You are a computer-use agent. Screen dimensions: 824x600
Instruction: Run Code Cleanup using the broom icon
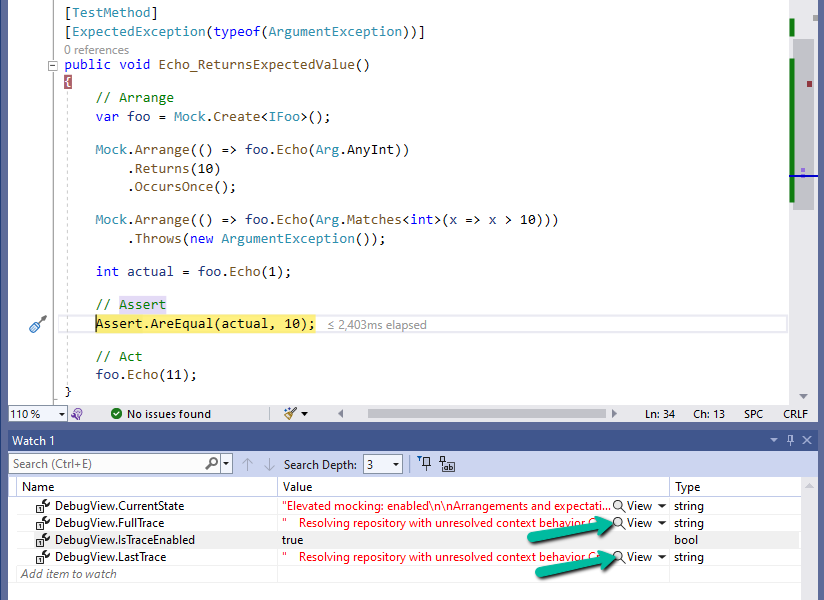(288, 413)
